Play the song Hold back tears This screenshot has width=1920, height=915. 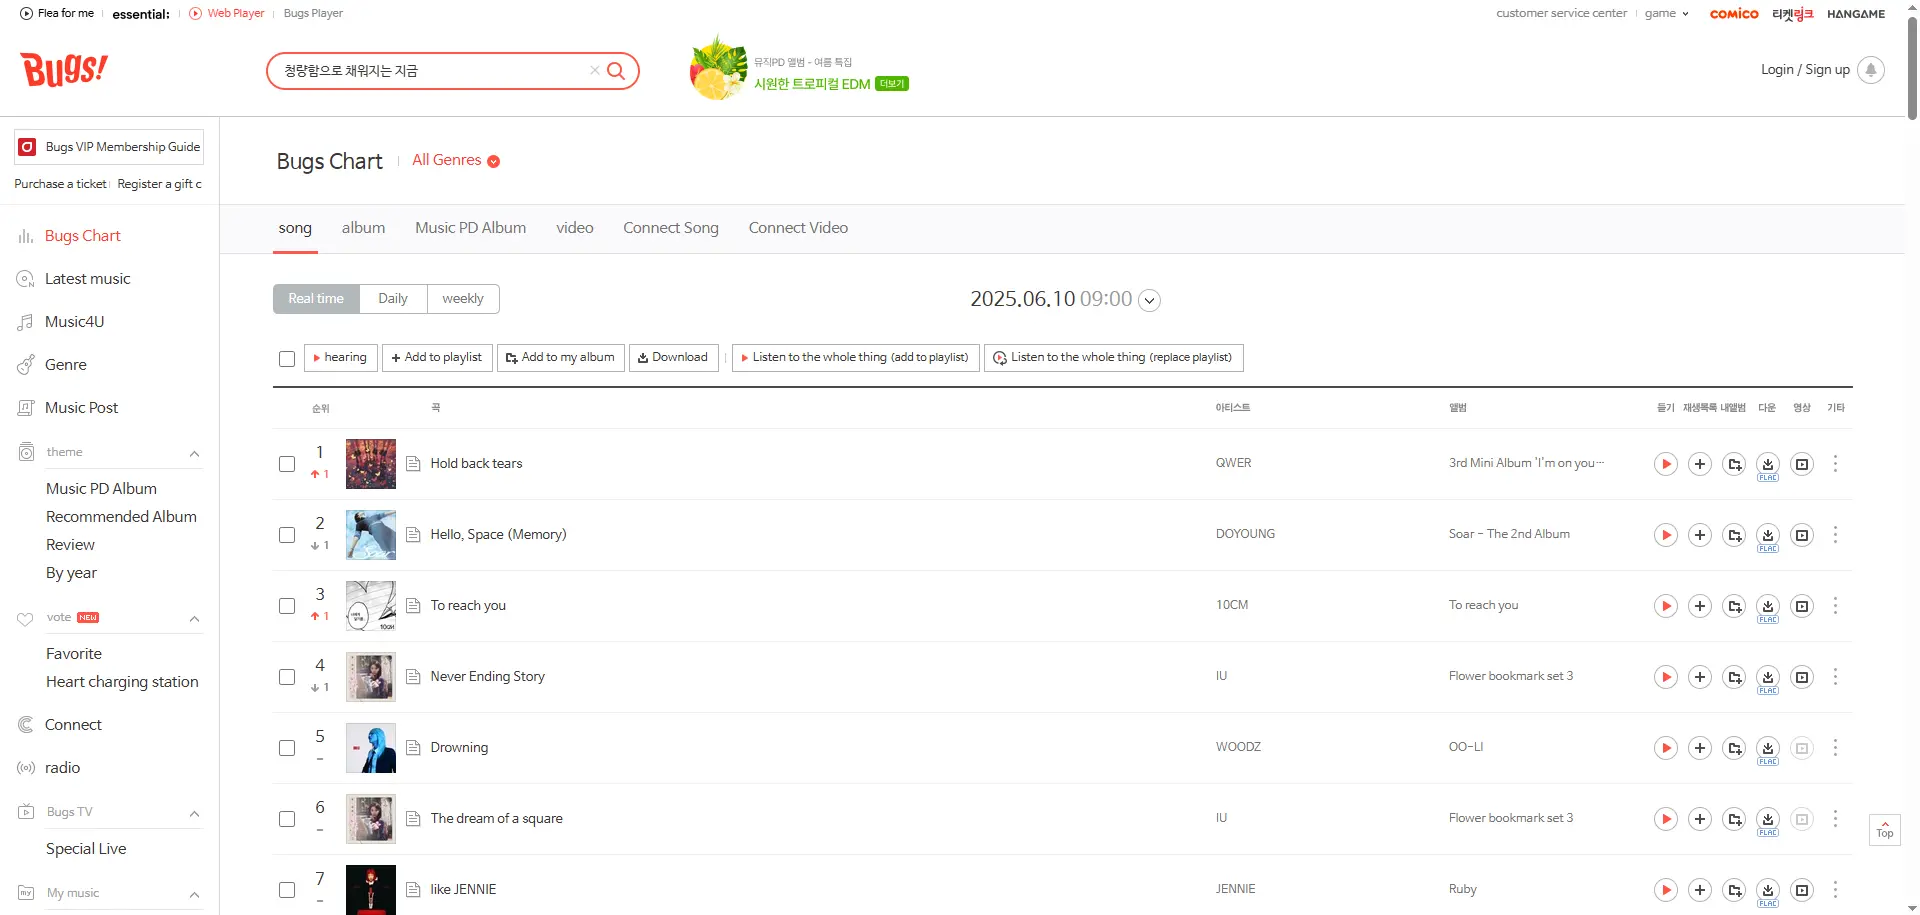[x=1665, y=464]
